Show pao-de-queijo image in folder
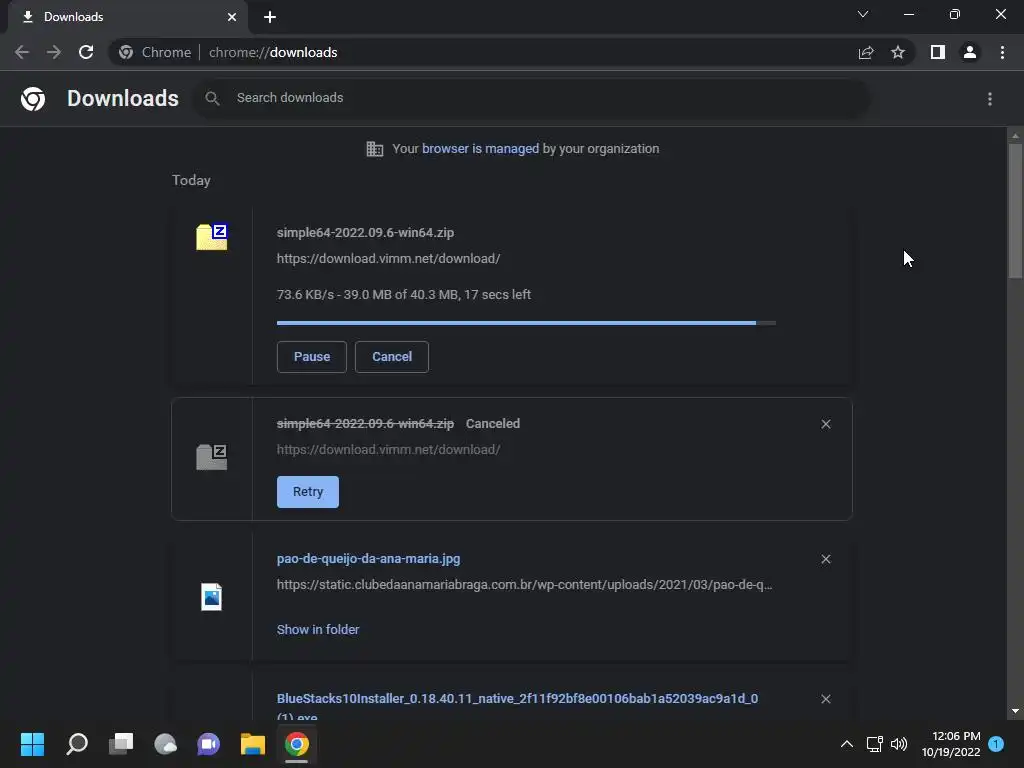 point(318,630)
